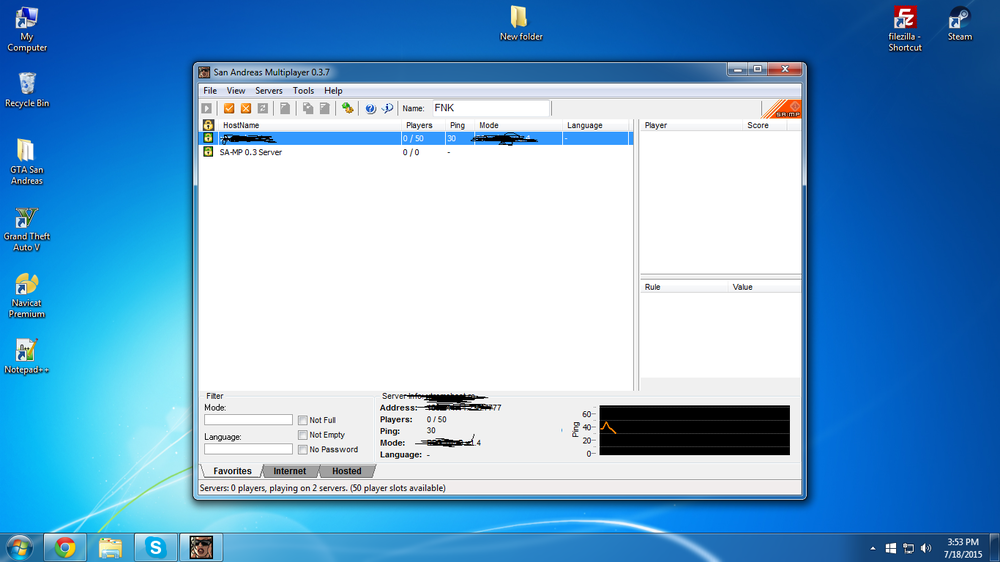Open the Servers menu
The image size is (1000, 562).
click(x=268, y=91)
